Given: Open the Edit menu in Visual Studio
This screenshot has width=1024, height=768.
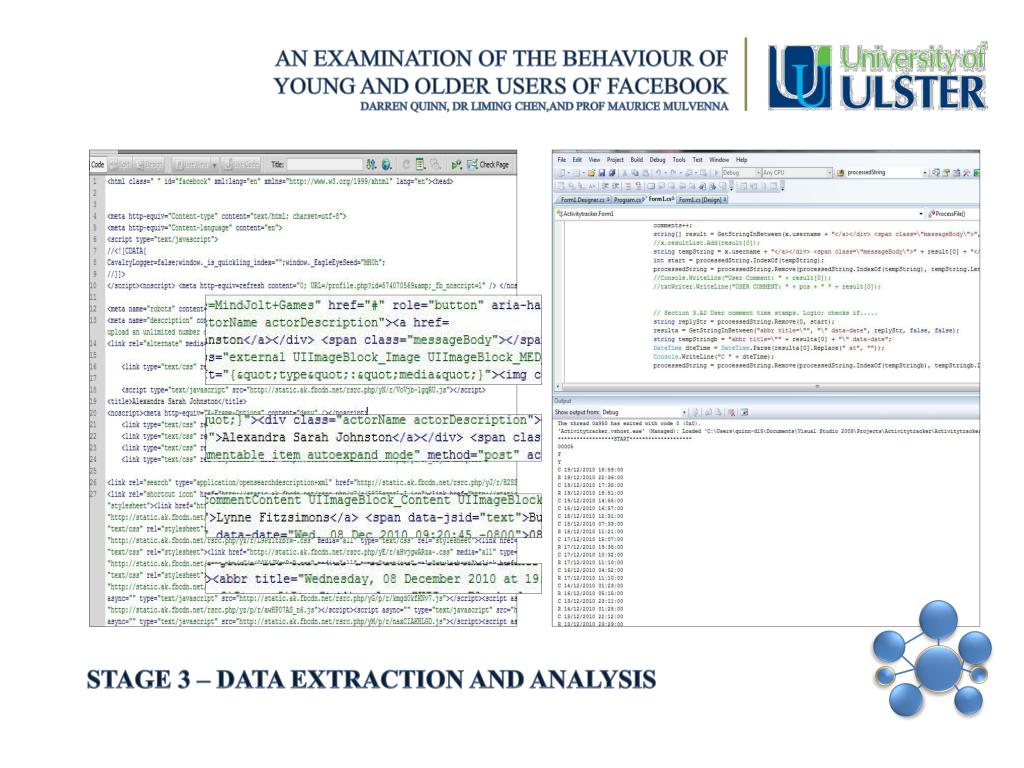Looking at the screenshot, I should (x=577, y=159).
